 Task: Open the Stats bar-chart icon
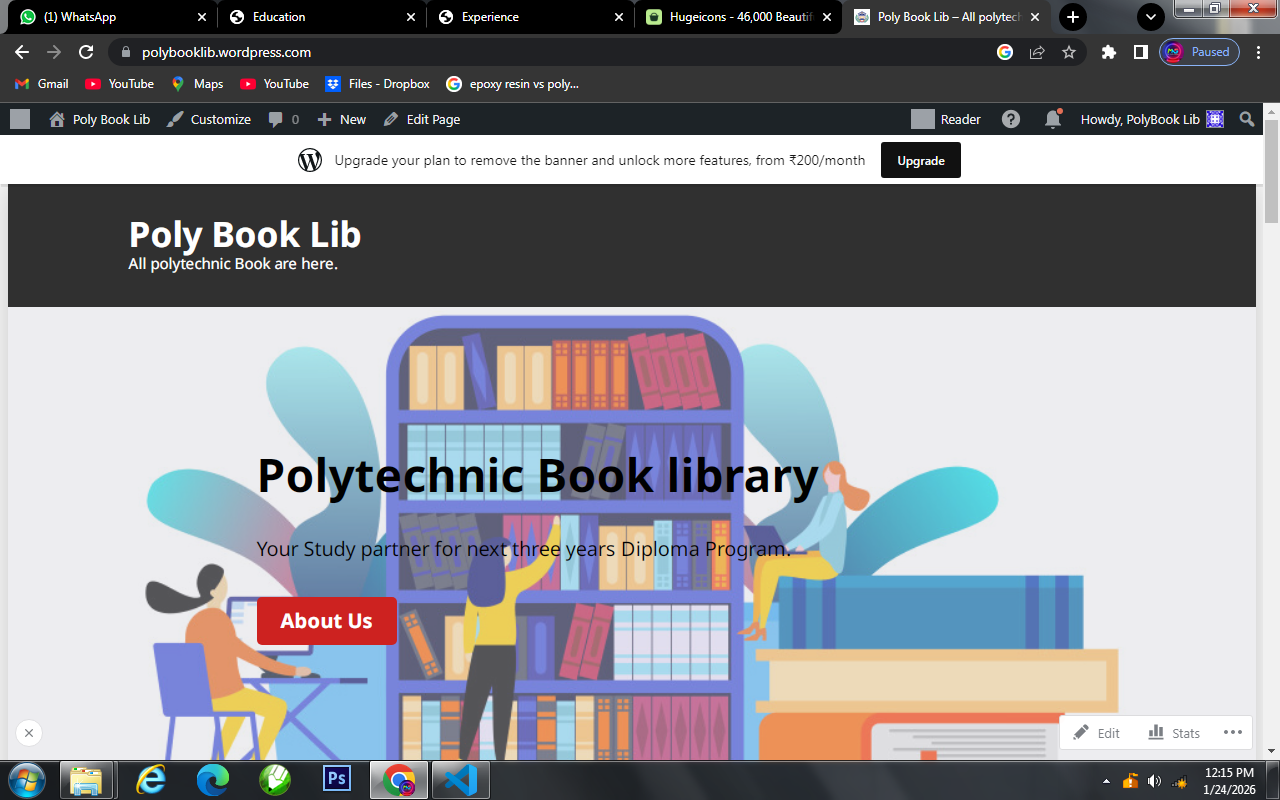coord(1158,733)
